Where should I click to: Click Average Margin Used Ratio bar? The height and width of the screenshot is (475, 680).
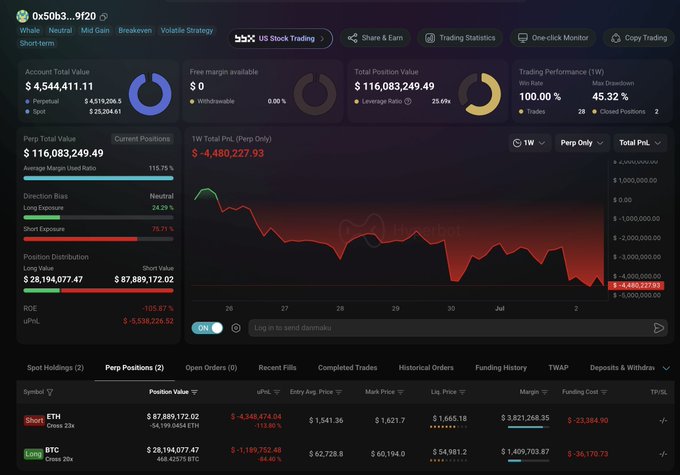point(98,178)
